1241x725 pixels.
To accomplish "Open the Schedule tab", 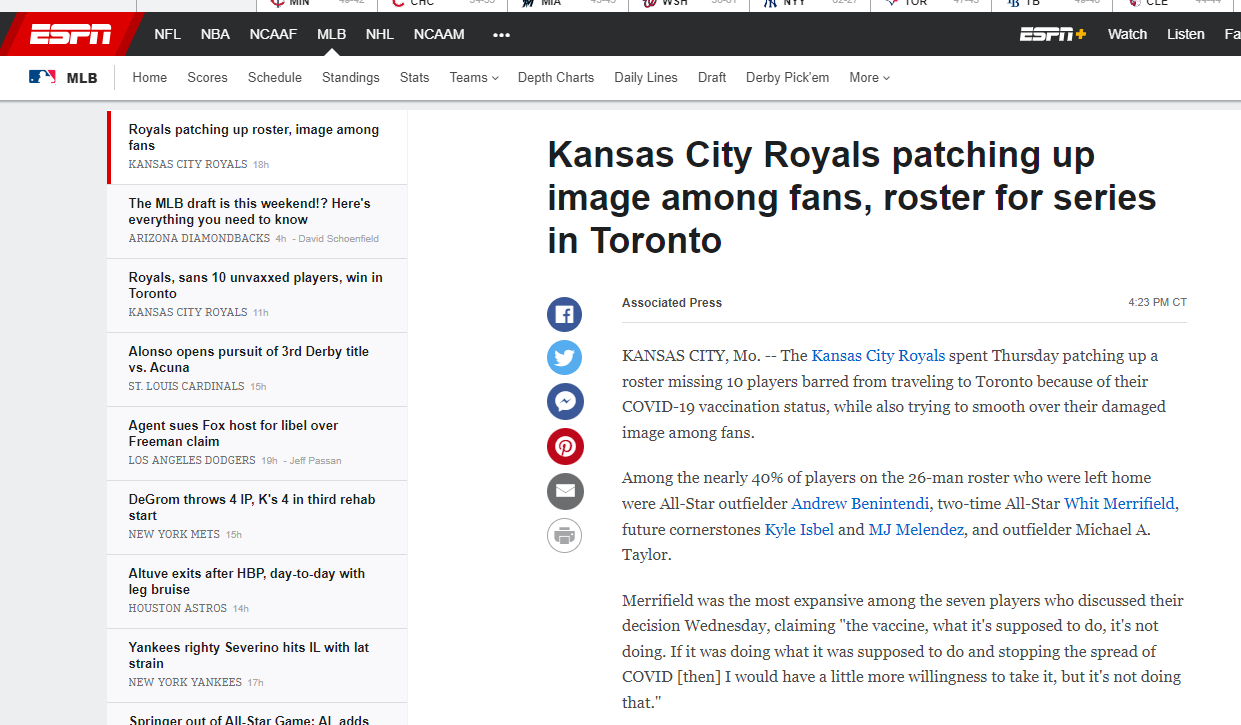I will pyautogui.click(x=275, y=78).
